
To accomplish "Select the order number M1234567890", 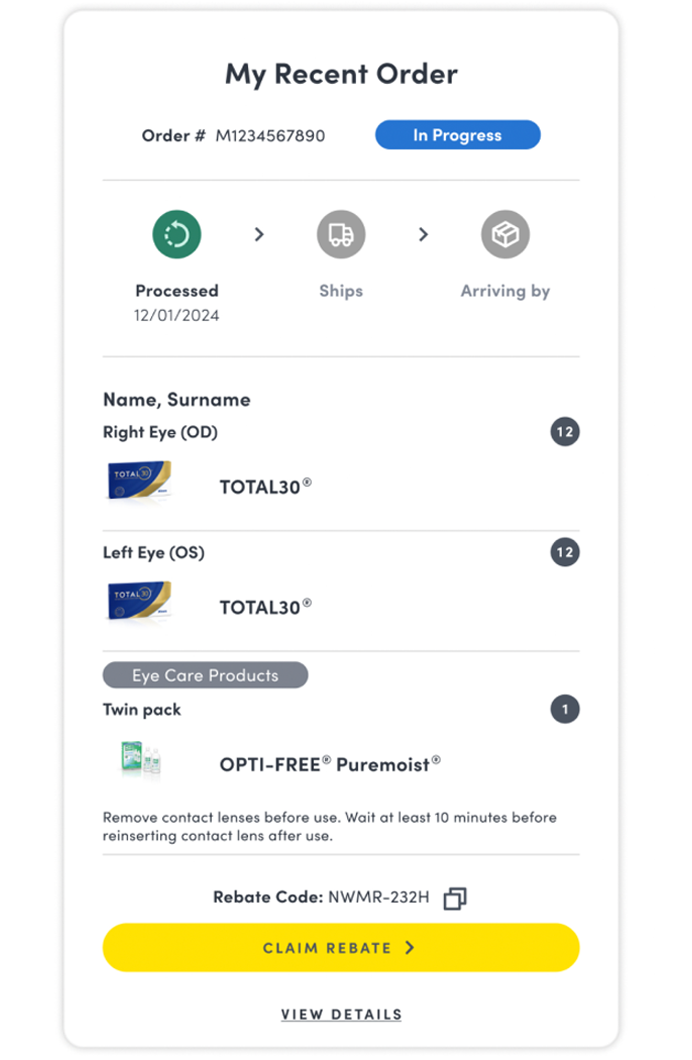I will [x=268, y=136].
